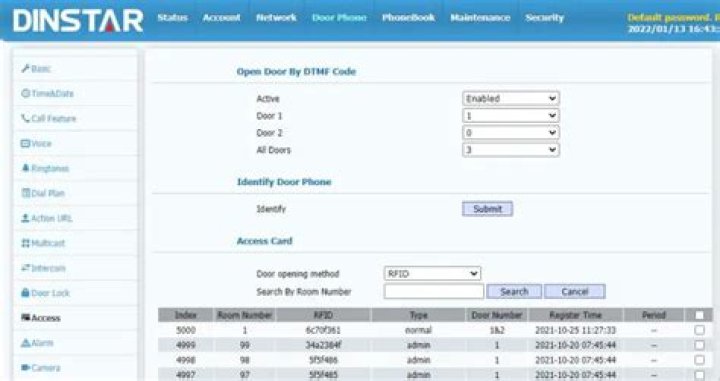This screenshot has width=720, height=381.
Task: Click the Index column header
Action: (x=186, y=315)
